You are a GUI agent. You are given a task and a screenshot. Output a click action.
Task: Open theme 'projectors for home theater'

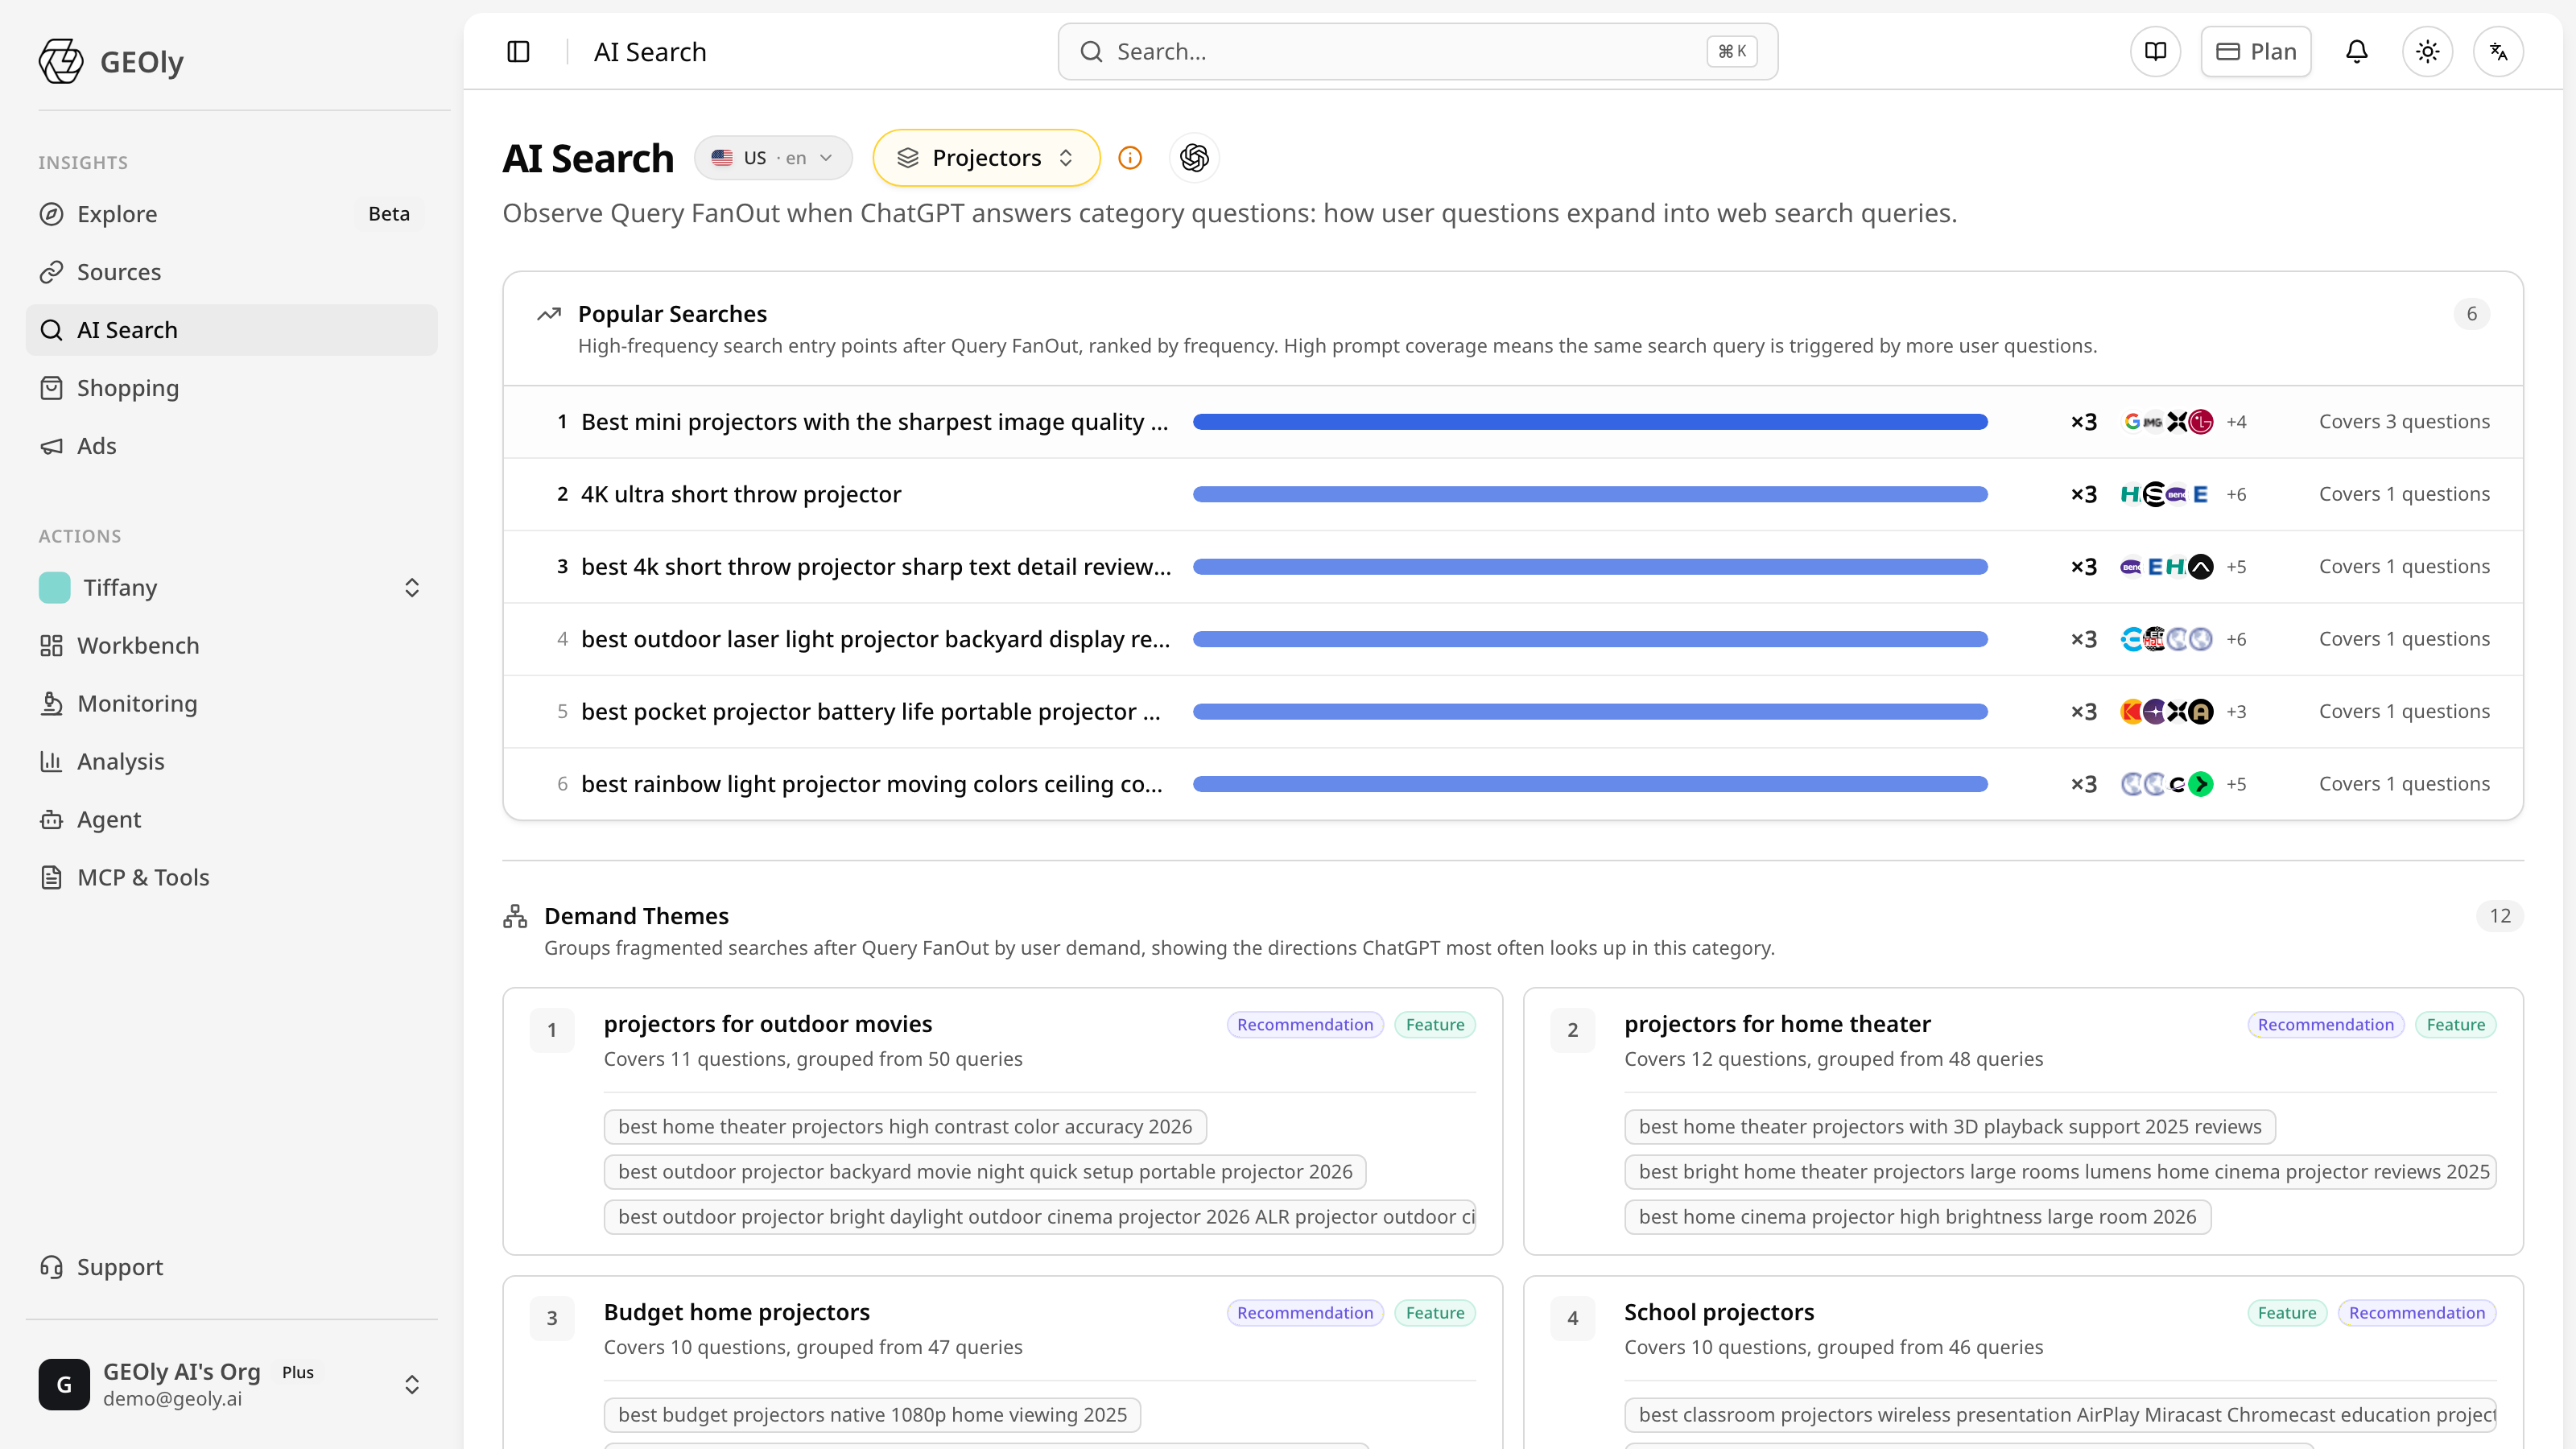[1777, 1024]
